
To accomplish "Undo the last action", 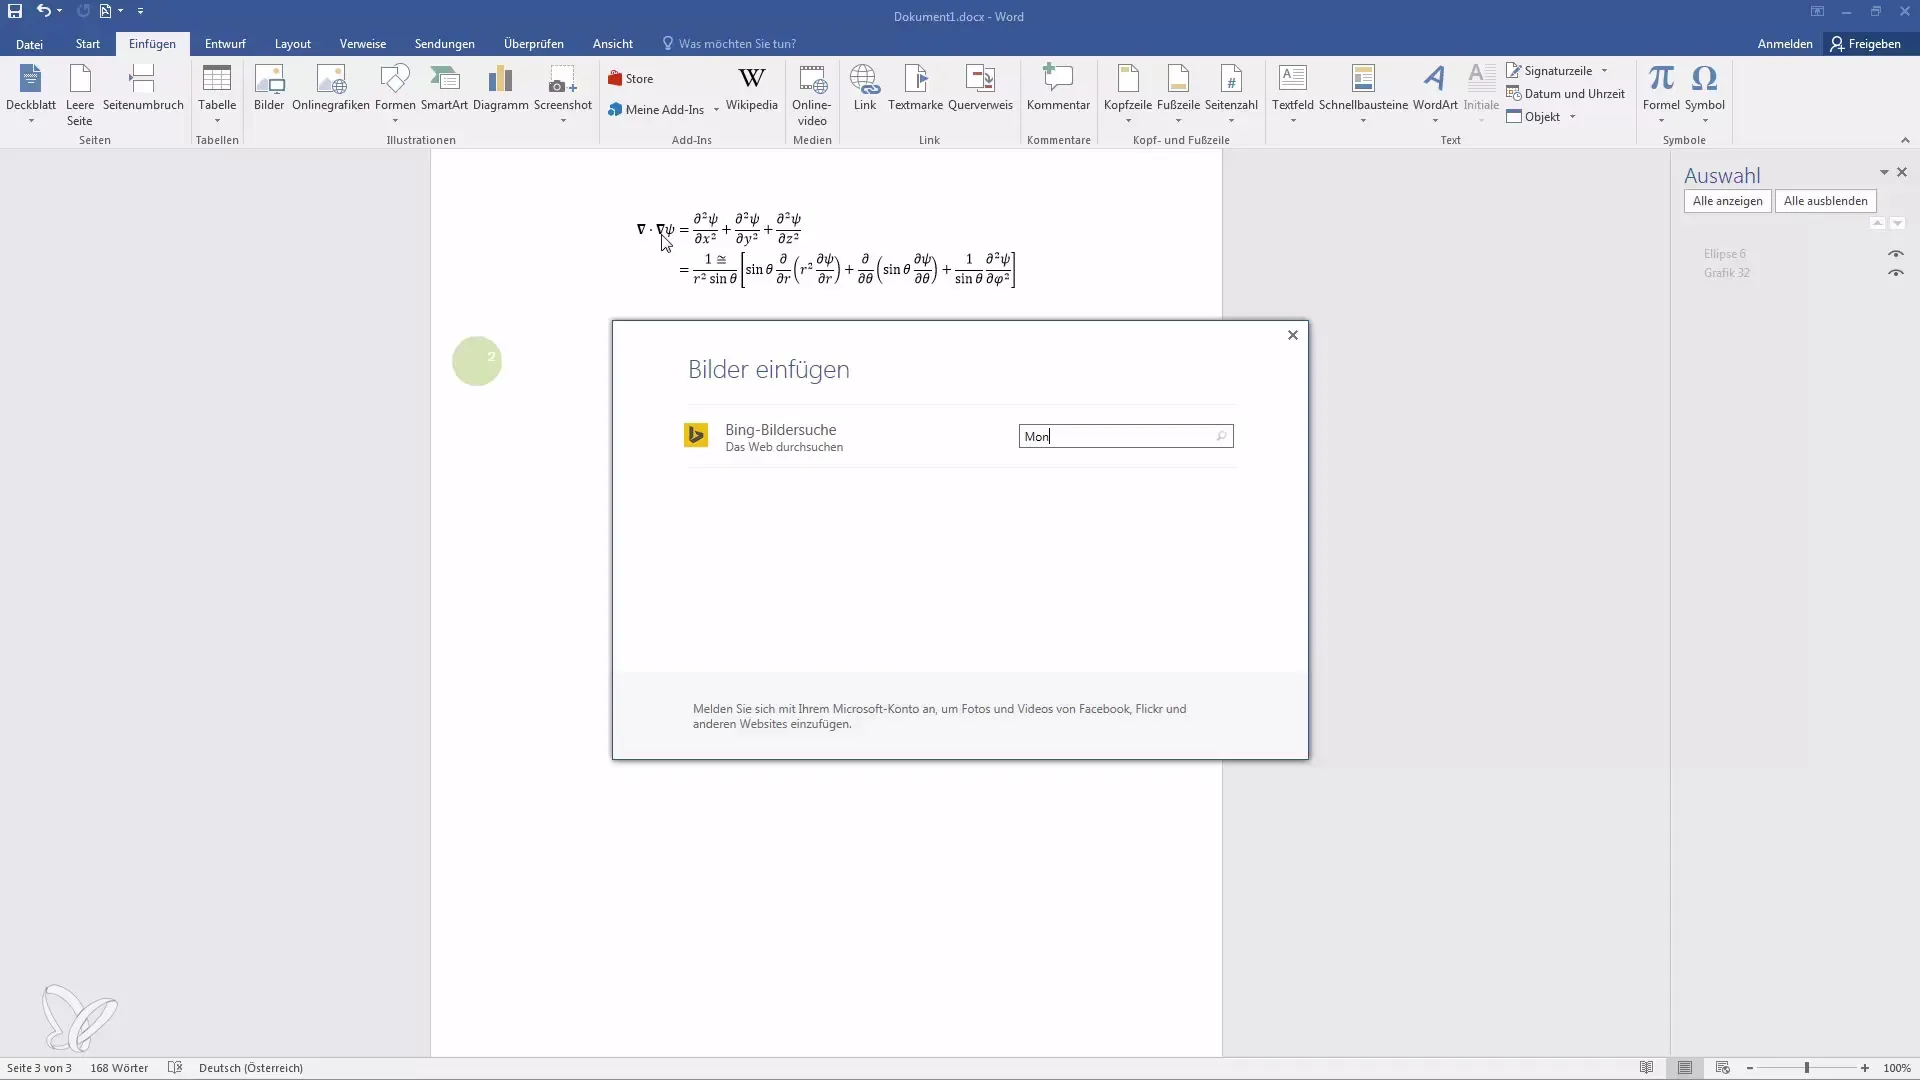I will pyautogui.click(x=43, y=11).
